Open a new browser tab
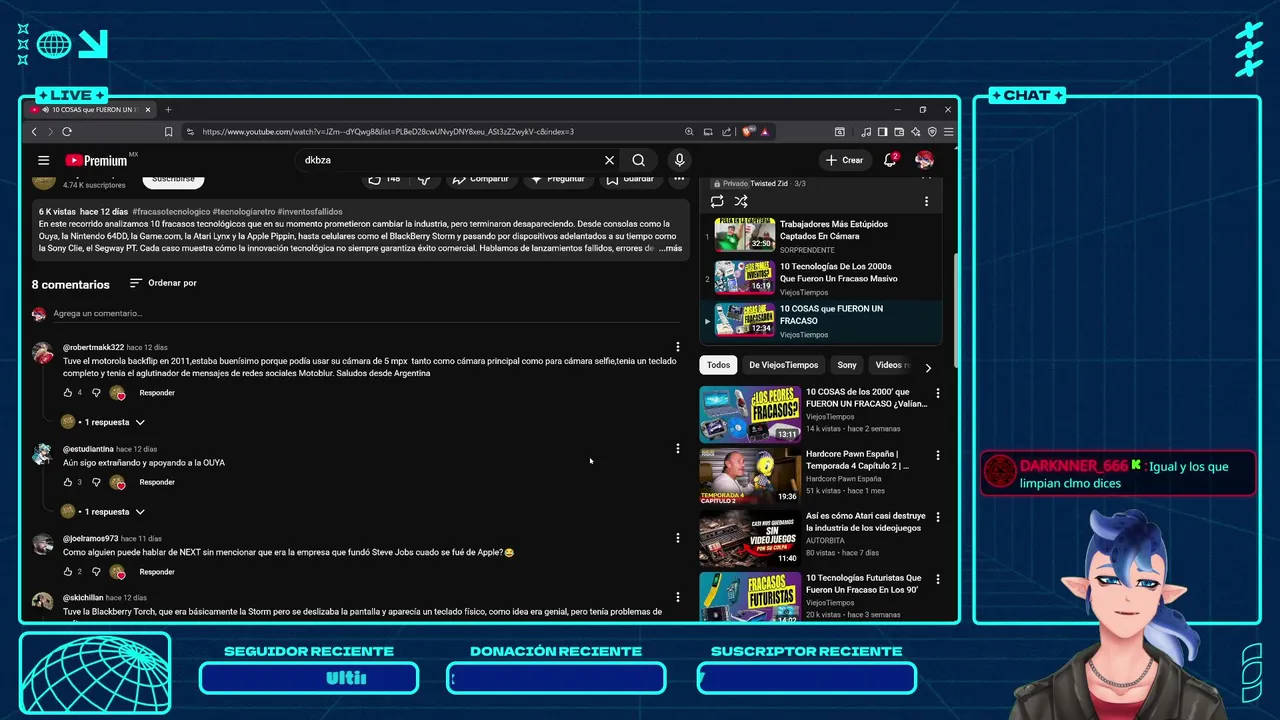This screenshot has height=720, width=1280. click(x=168, y=110)
